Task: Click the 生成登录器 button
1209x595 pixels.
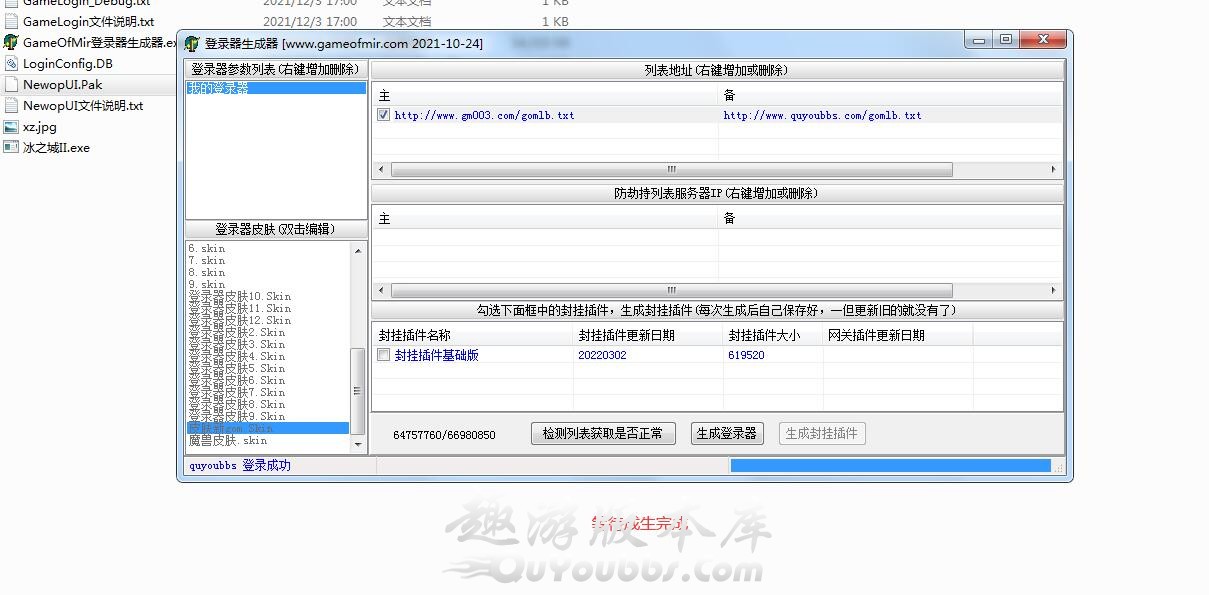Action: pyautogui.click(x=727, y=434)
